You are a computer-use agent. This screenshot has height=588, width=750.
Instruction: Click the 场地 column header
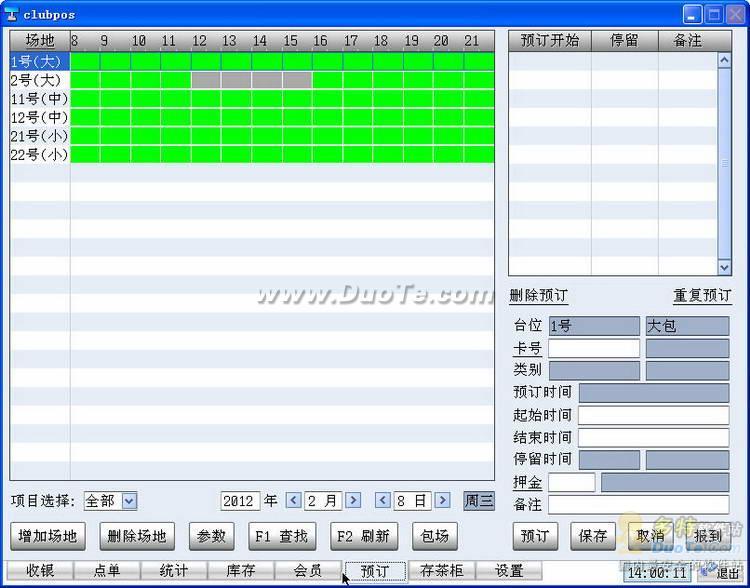point(40,41)
